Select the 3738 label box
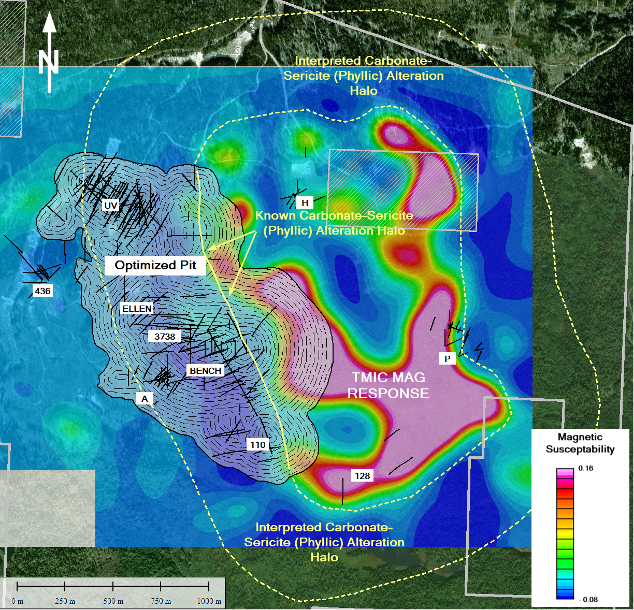 coord(164,338)
